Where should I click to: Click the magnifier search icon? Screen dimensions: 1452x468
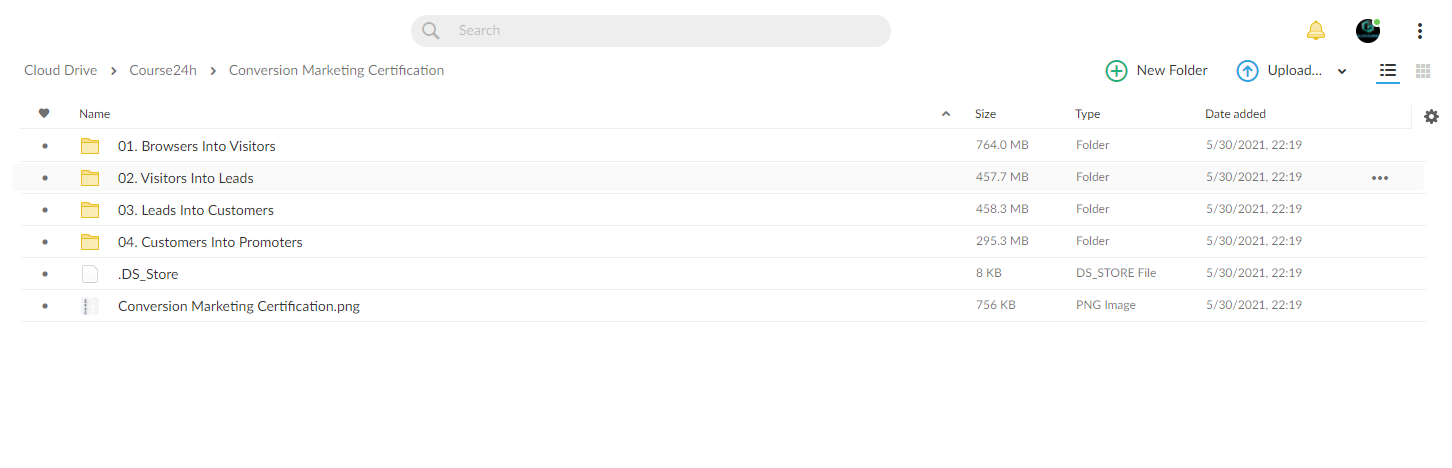coord(431,31)
